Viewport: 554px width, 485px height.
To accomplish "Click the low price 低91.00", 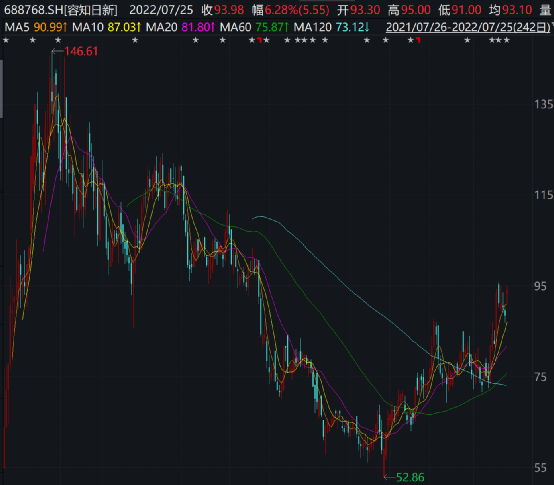I will 460,10.
